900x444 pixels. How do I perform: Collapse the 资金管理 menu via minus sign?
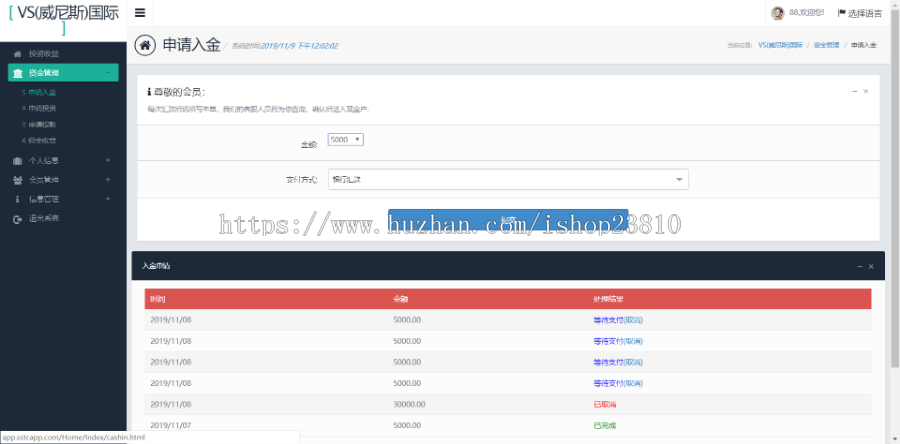coord(108,72)
